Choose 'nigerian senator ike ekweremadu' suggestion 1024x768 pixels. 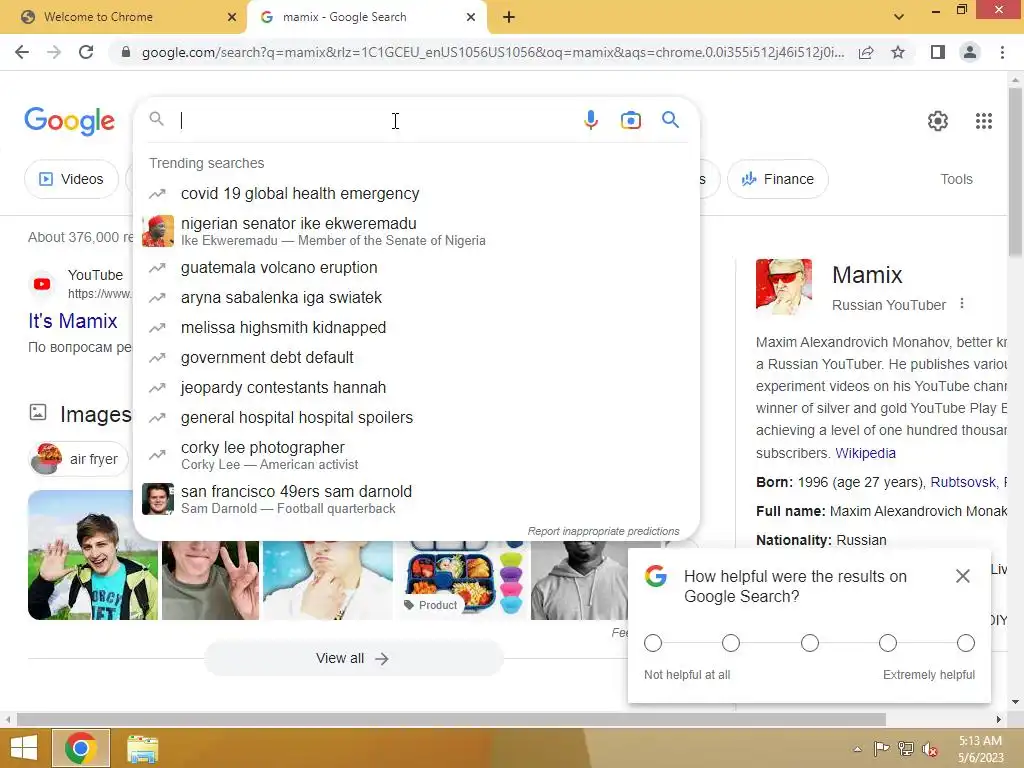pyautogui.click(x=416, y=231)
